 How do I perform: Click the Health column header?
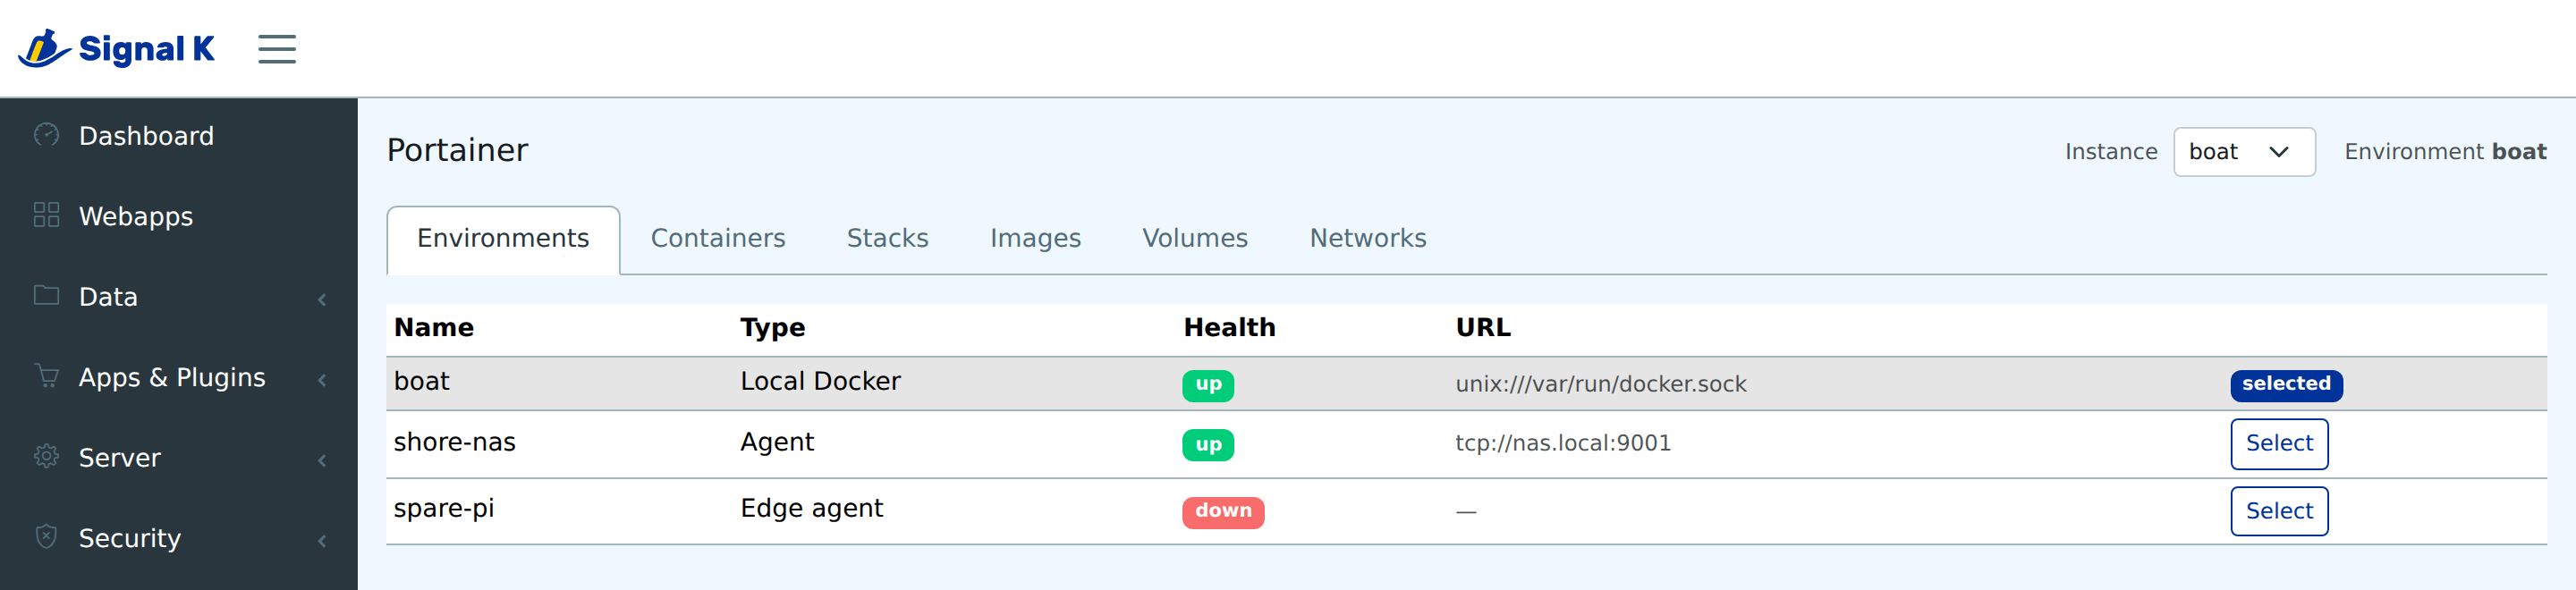tap(1229, 328)
